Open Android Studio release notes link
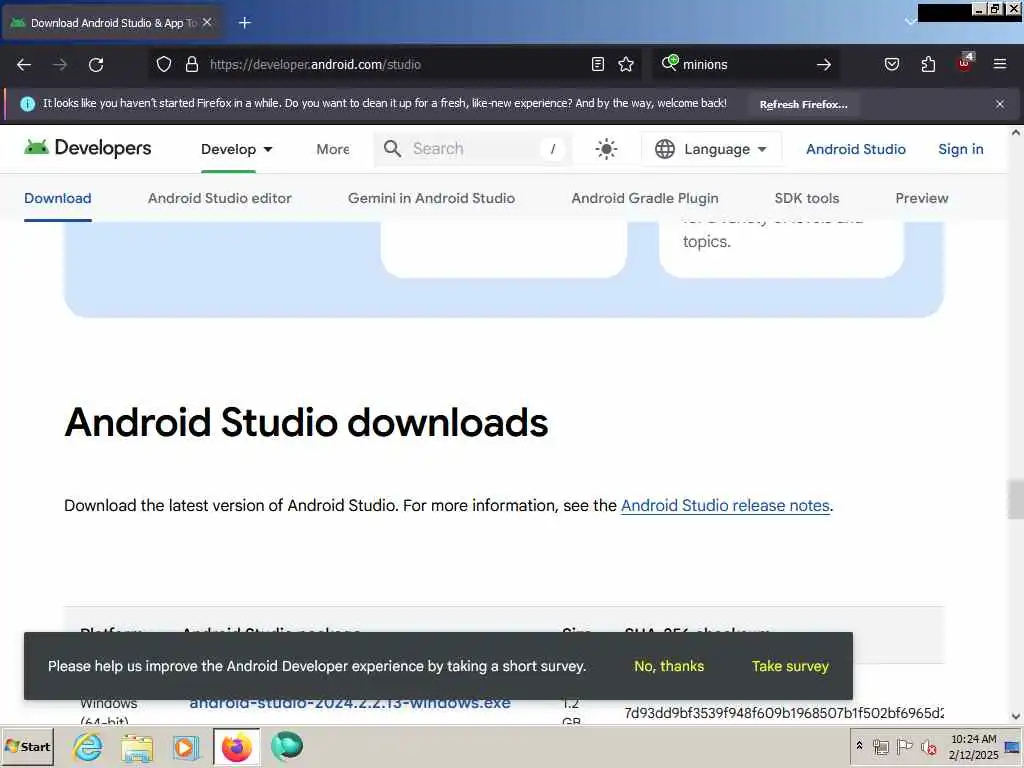The image size is (1024, 768). pyautogui.click(x=725, y=505)
